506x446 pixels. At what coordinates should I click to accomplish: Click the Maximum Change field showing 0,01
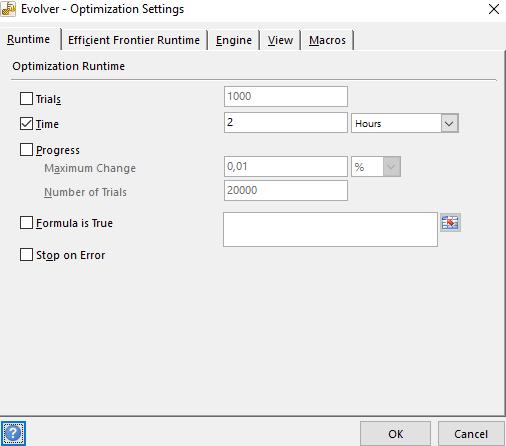pyautogui.click(x=286, y=166)
